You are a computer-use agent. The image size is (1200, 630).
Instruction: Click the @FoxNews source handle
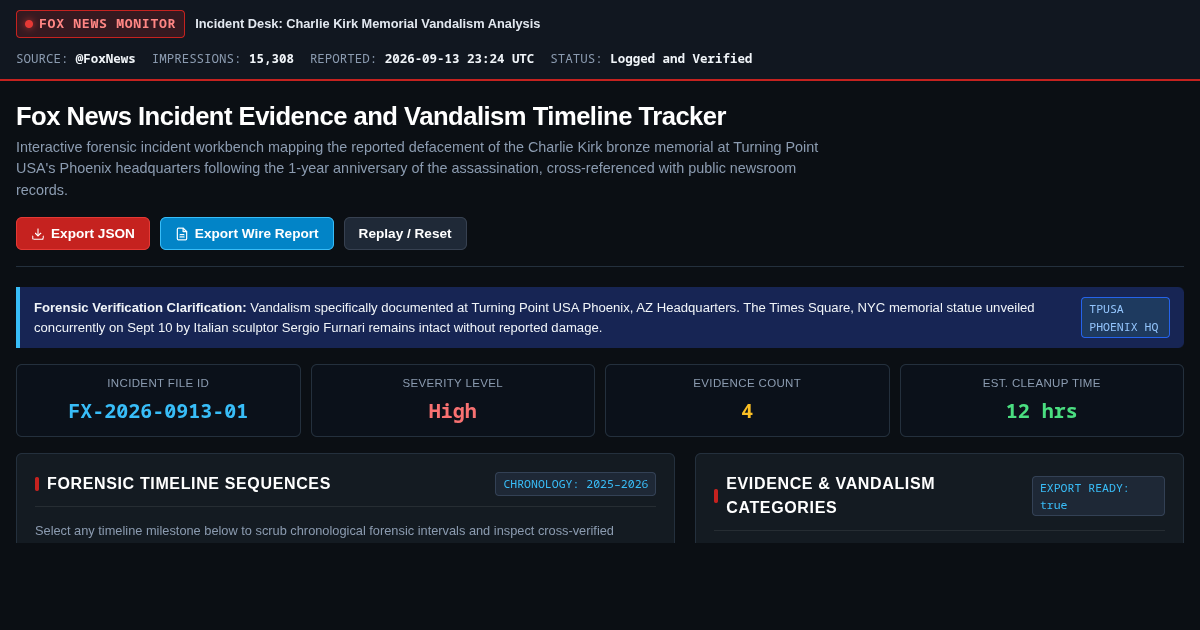coord(105,59)
